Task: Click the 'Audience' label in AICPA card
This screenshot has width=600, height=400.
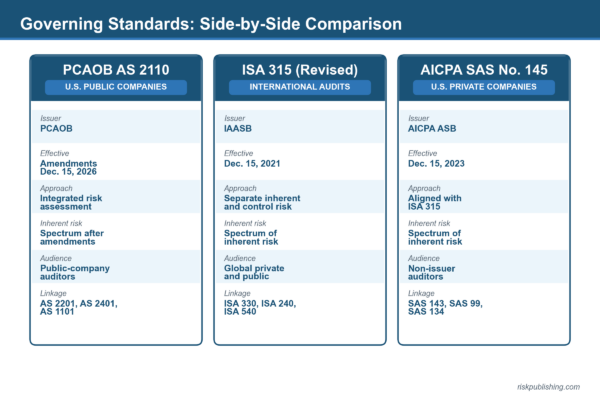Action: tap(424, 258)
